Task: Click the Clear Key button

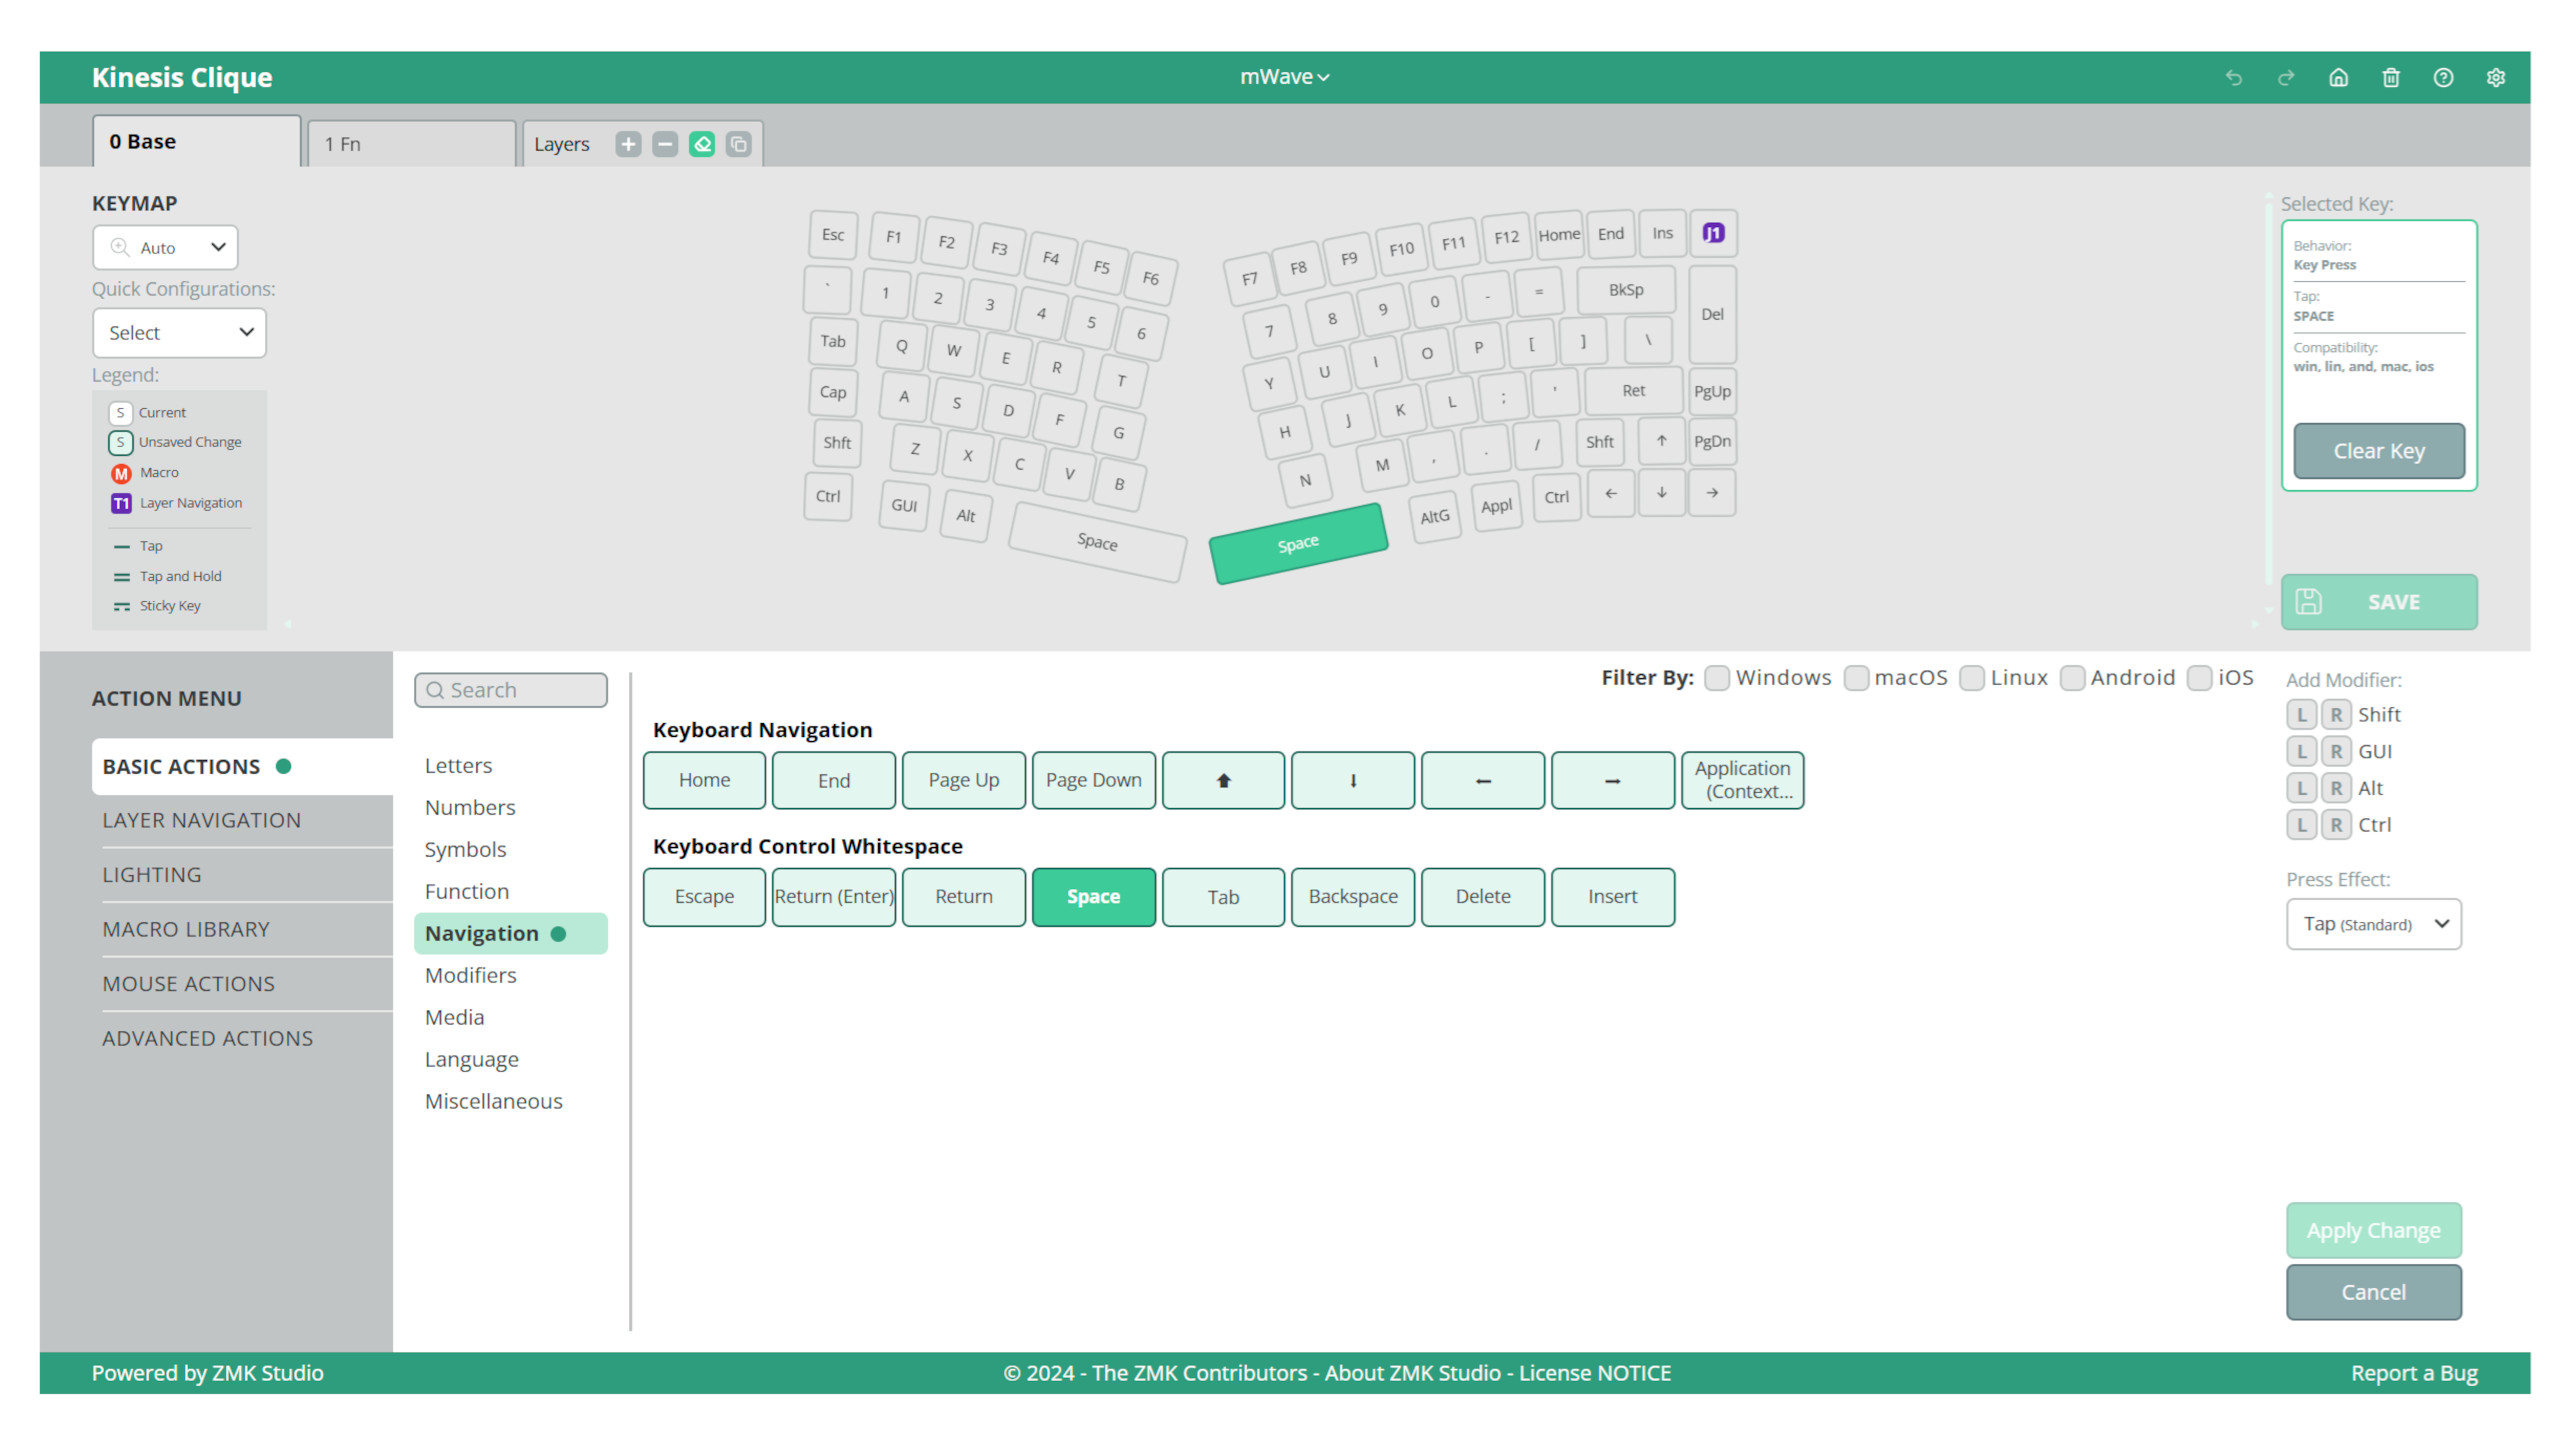Action: point(2378,451)
